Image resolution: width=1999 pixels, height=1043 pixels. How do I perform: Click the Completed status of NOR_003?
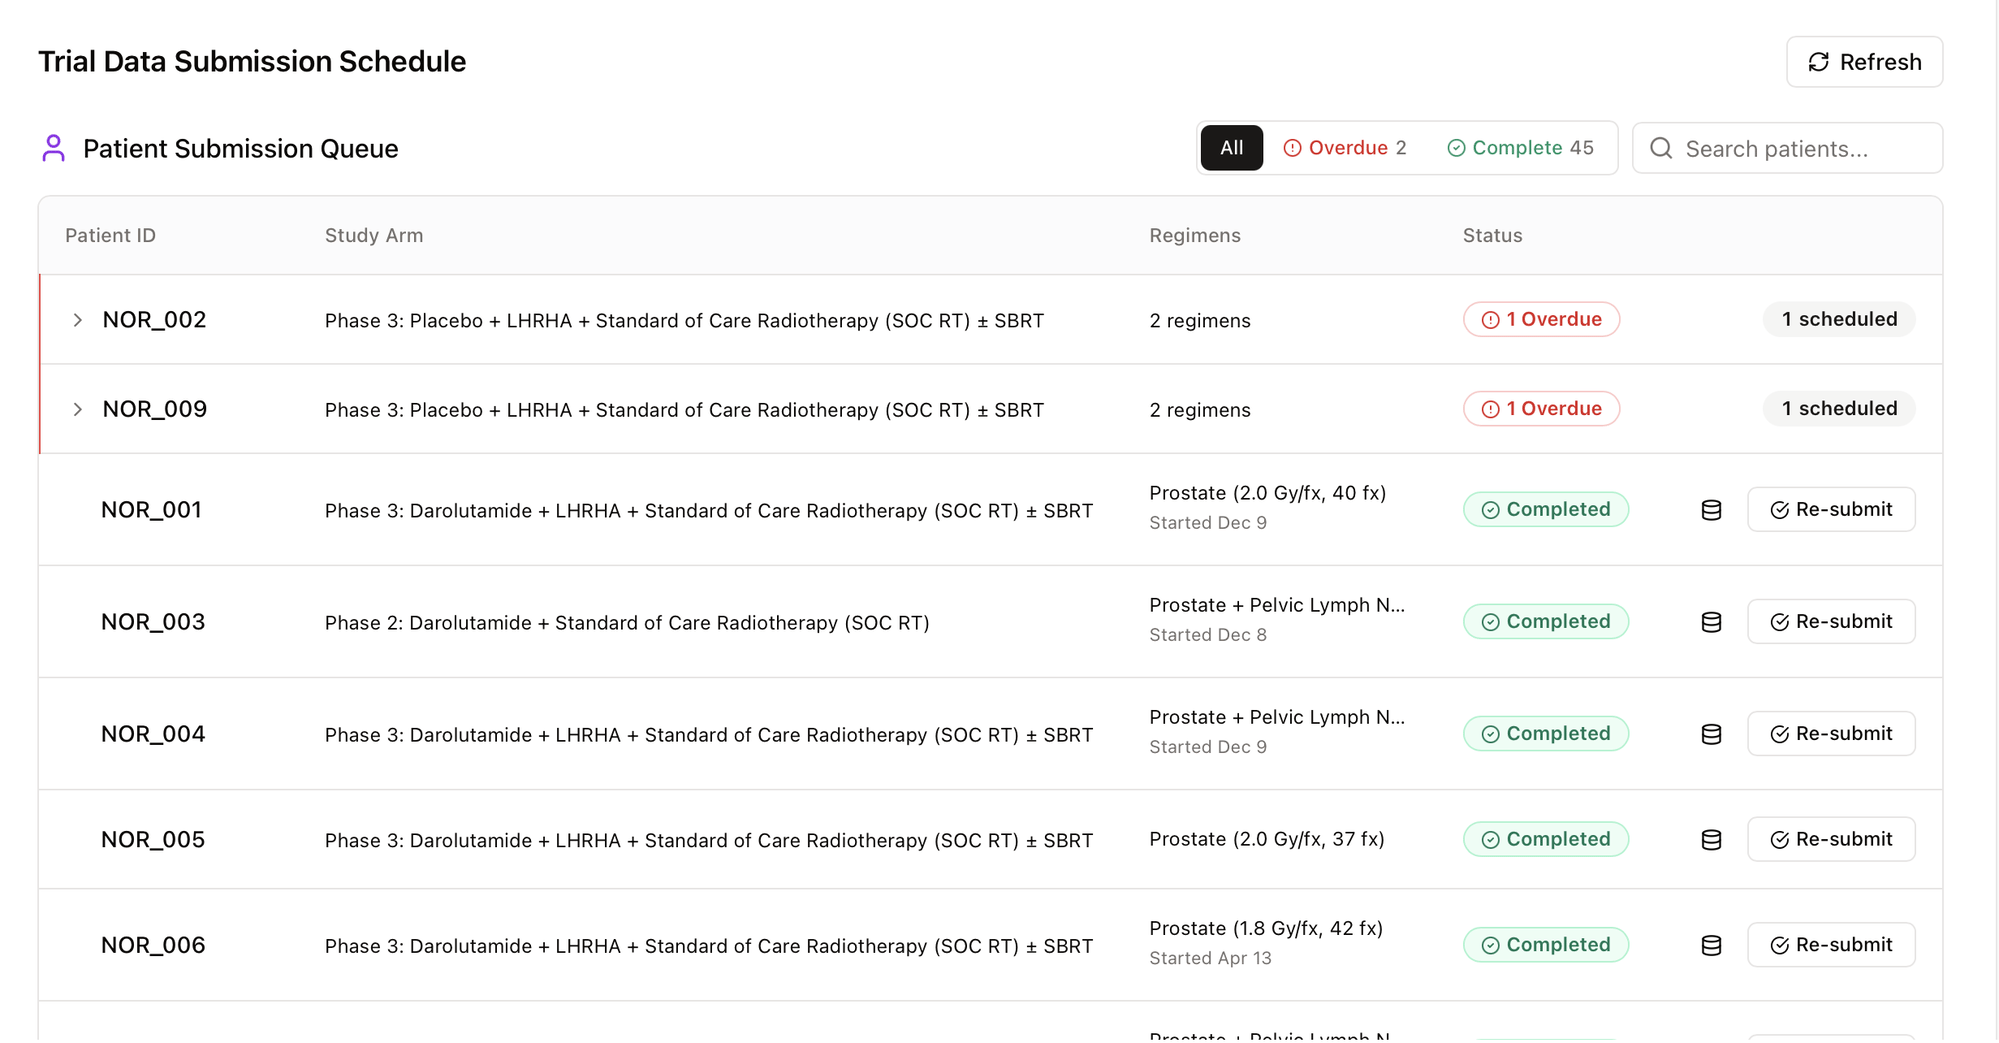pyautogui.click(x=1546, y=622)
